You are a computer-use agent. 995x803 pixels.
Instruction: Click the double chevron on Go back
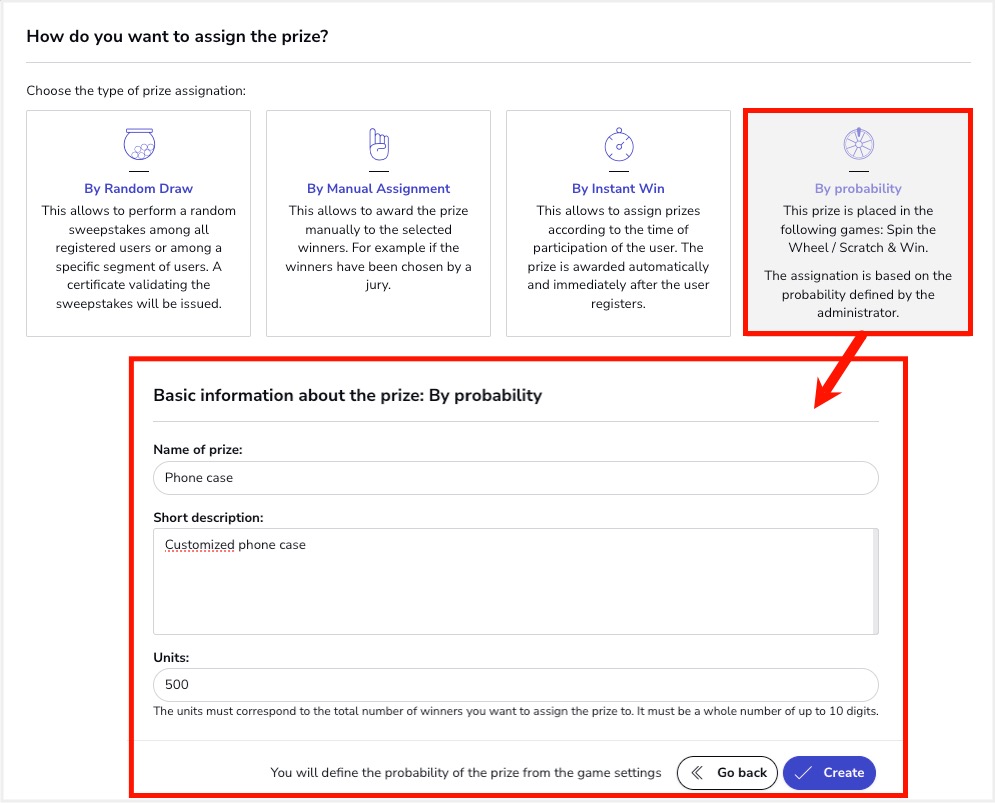[697, 773]
